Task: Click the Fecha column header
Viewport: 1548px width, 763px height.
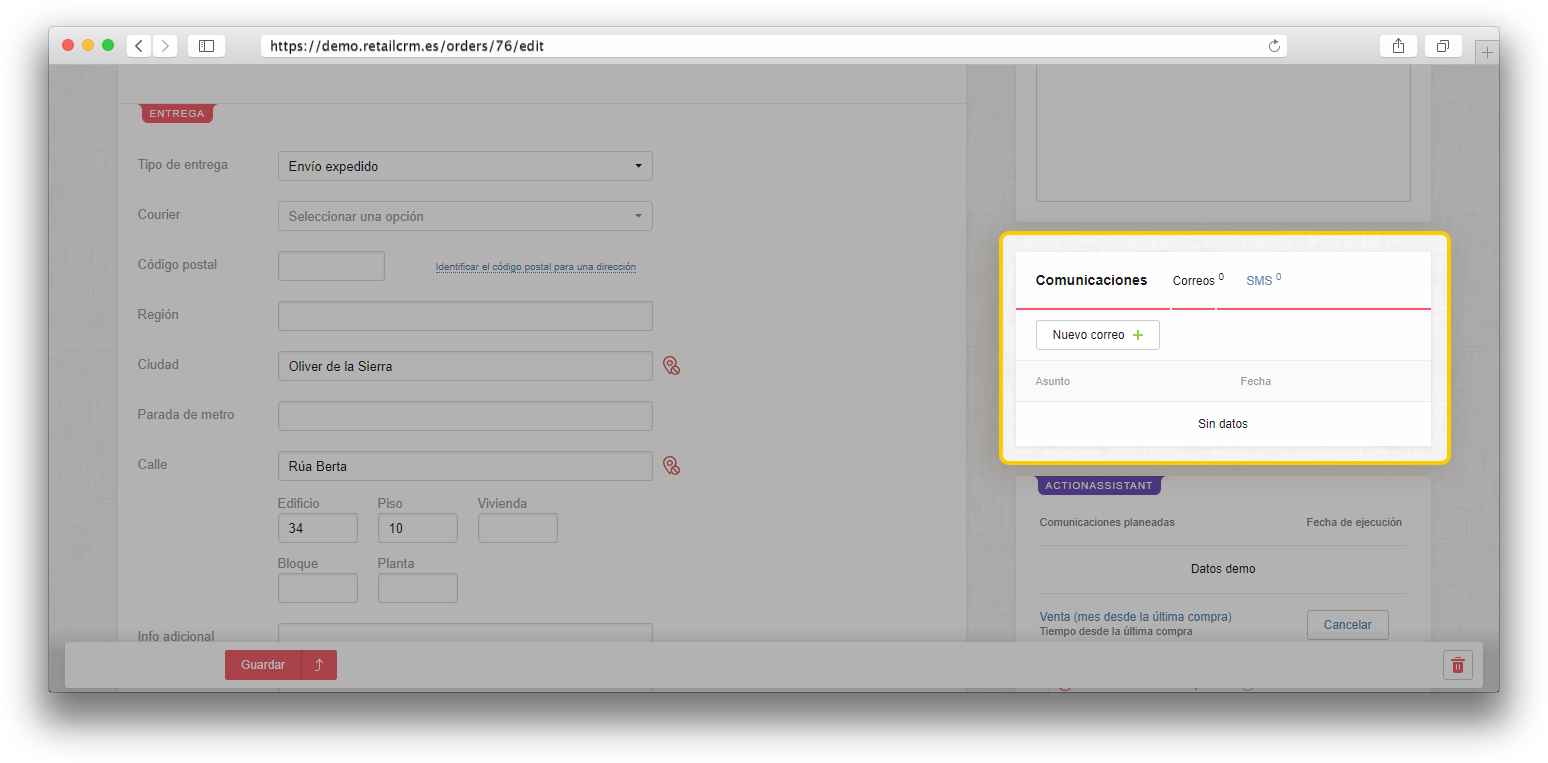Action: pyautogui.click(x=1256, y=381)
